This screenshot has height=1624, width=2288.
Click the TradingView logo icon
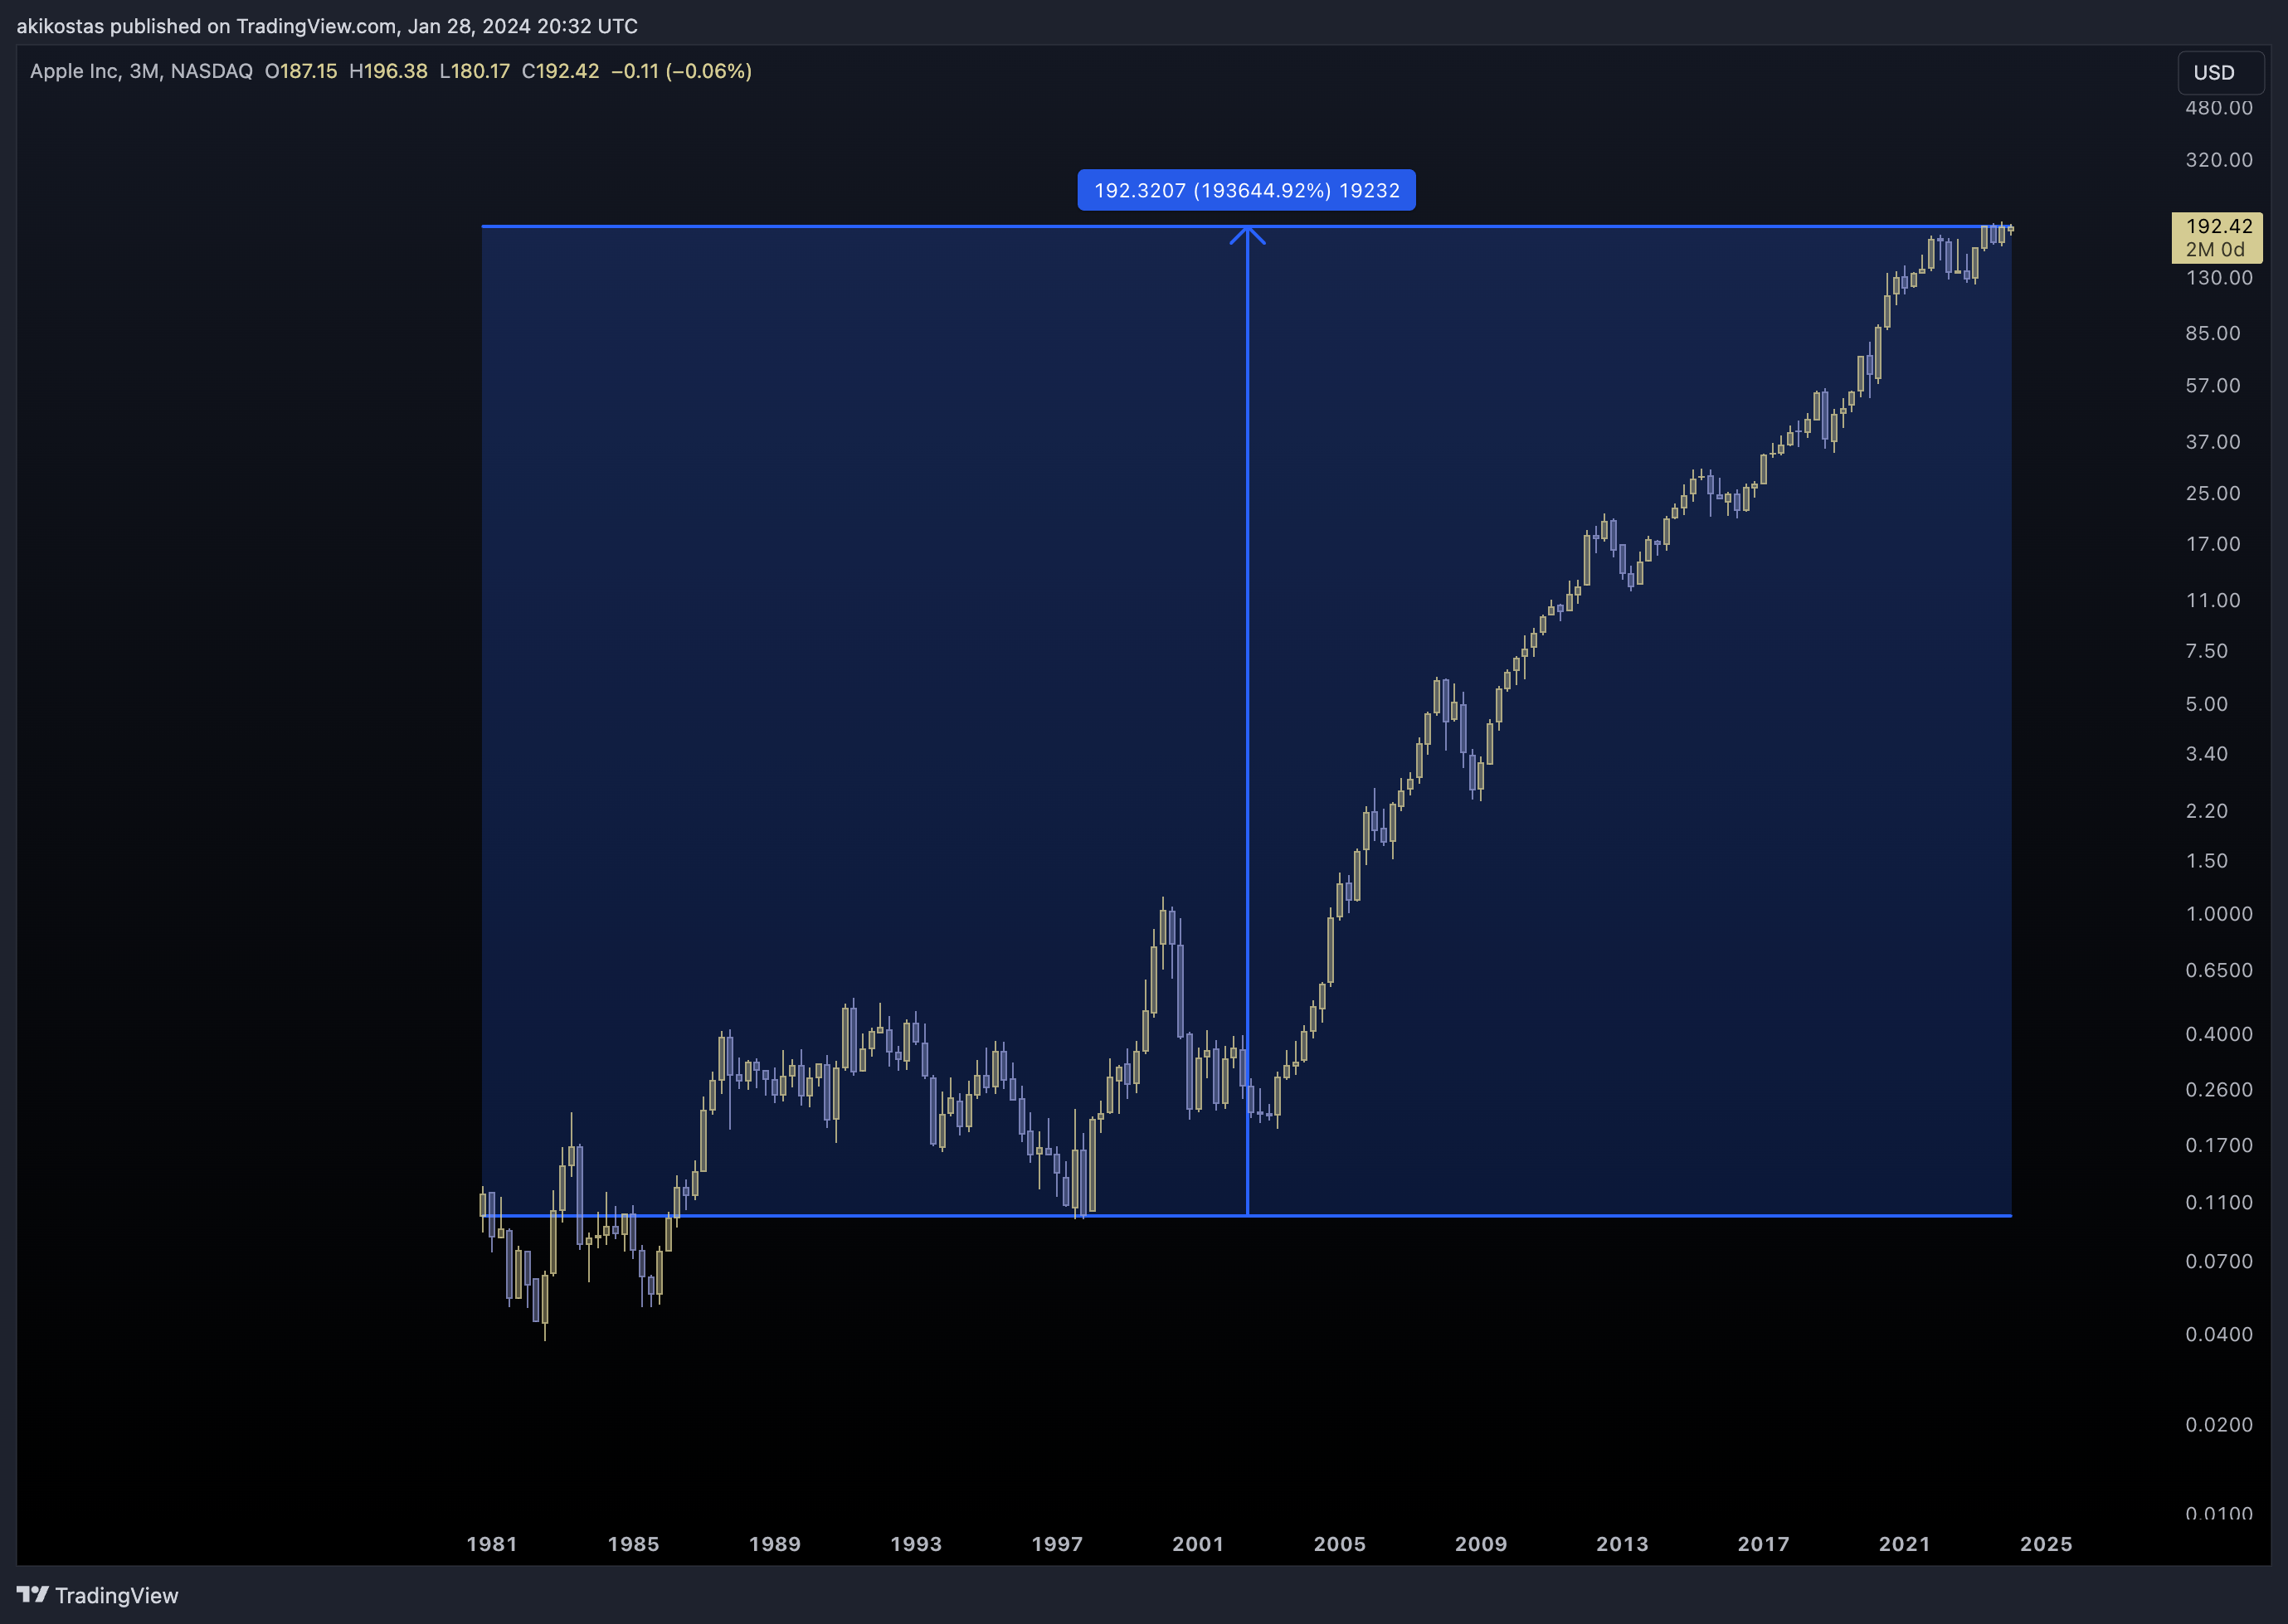click(32, 1594)
